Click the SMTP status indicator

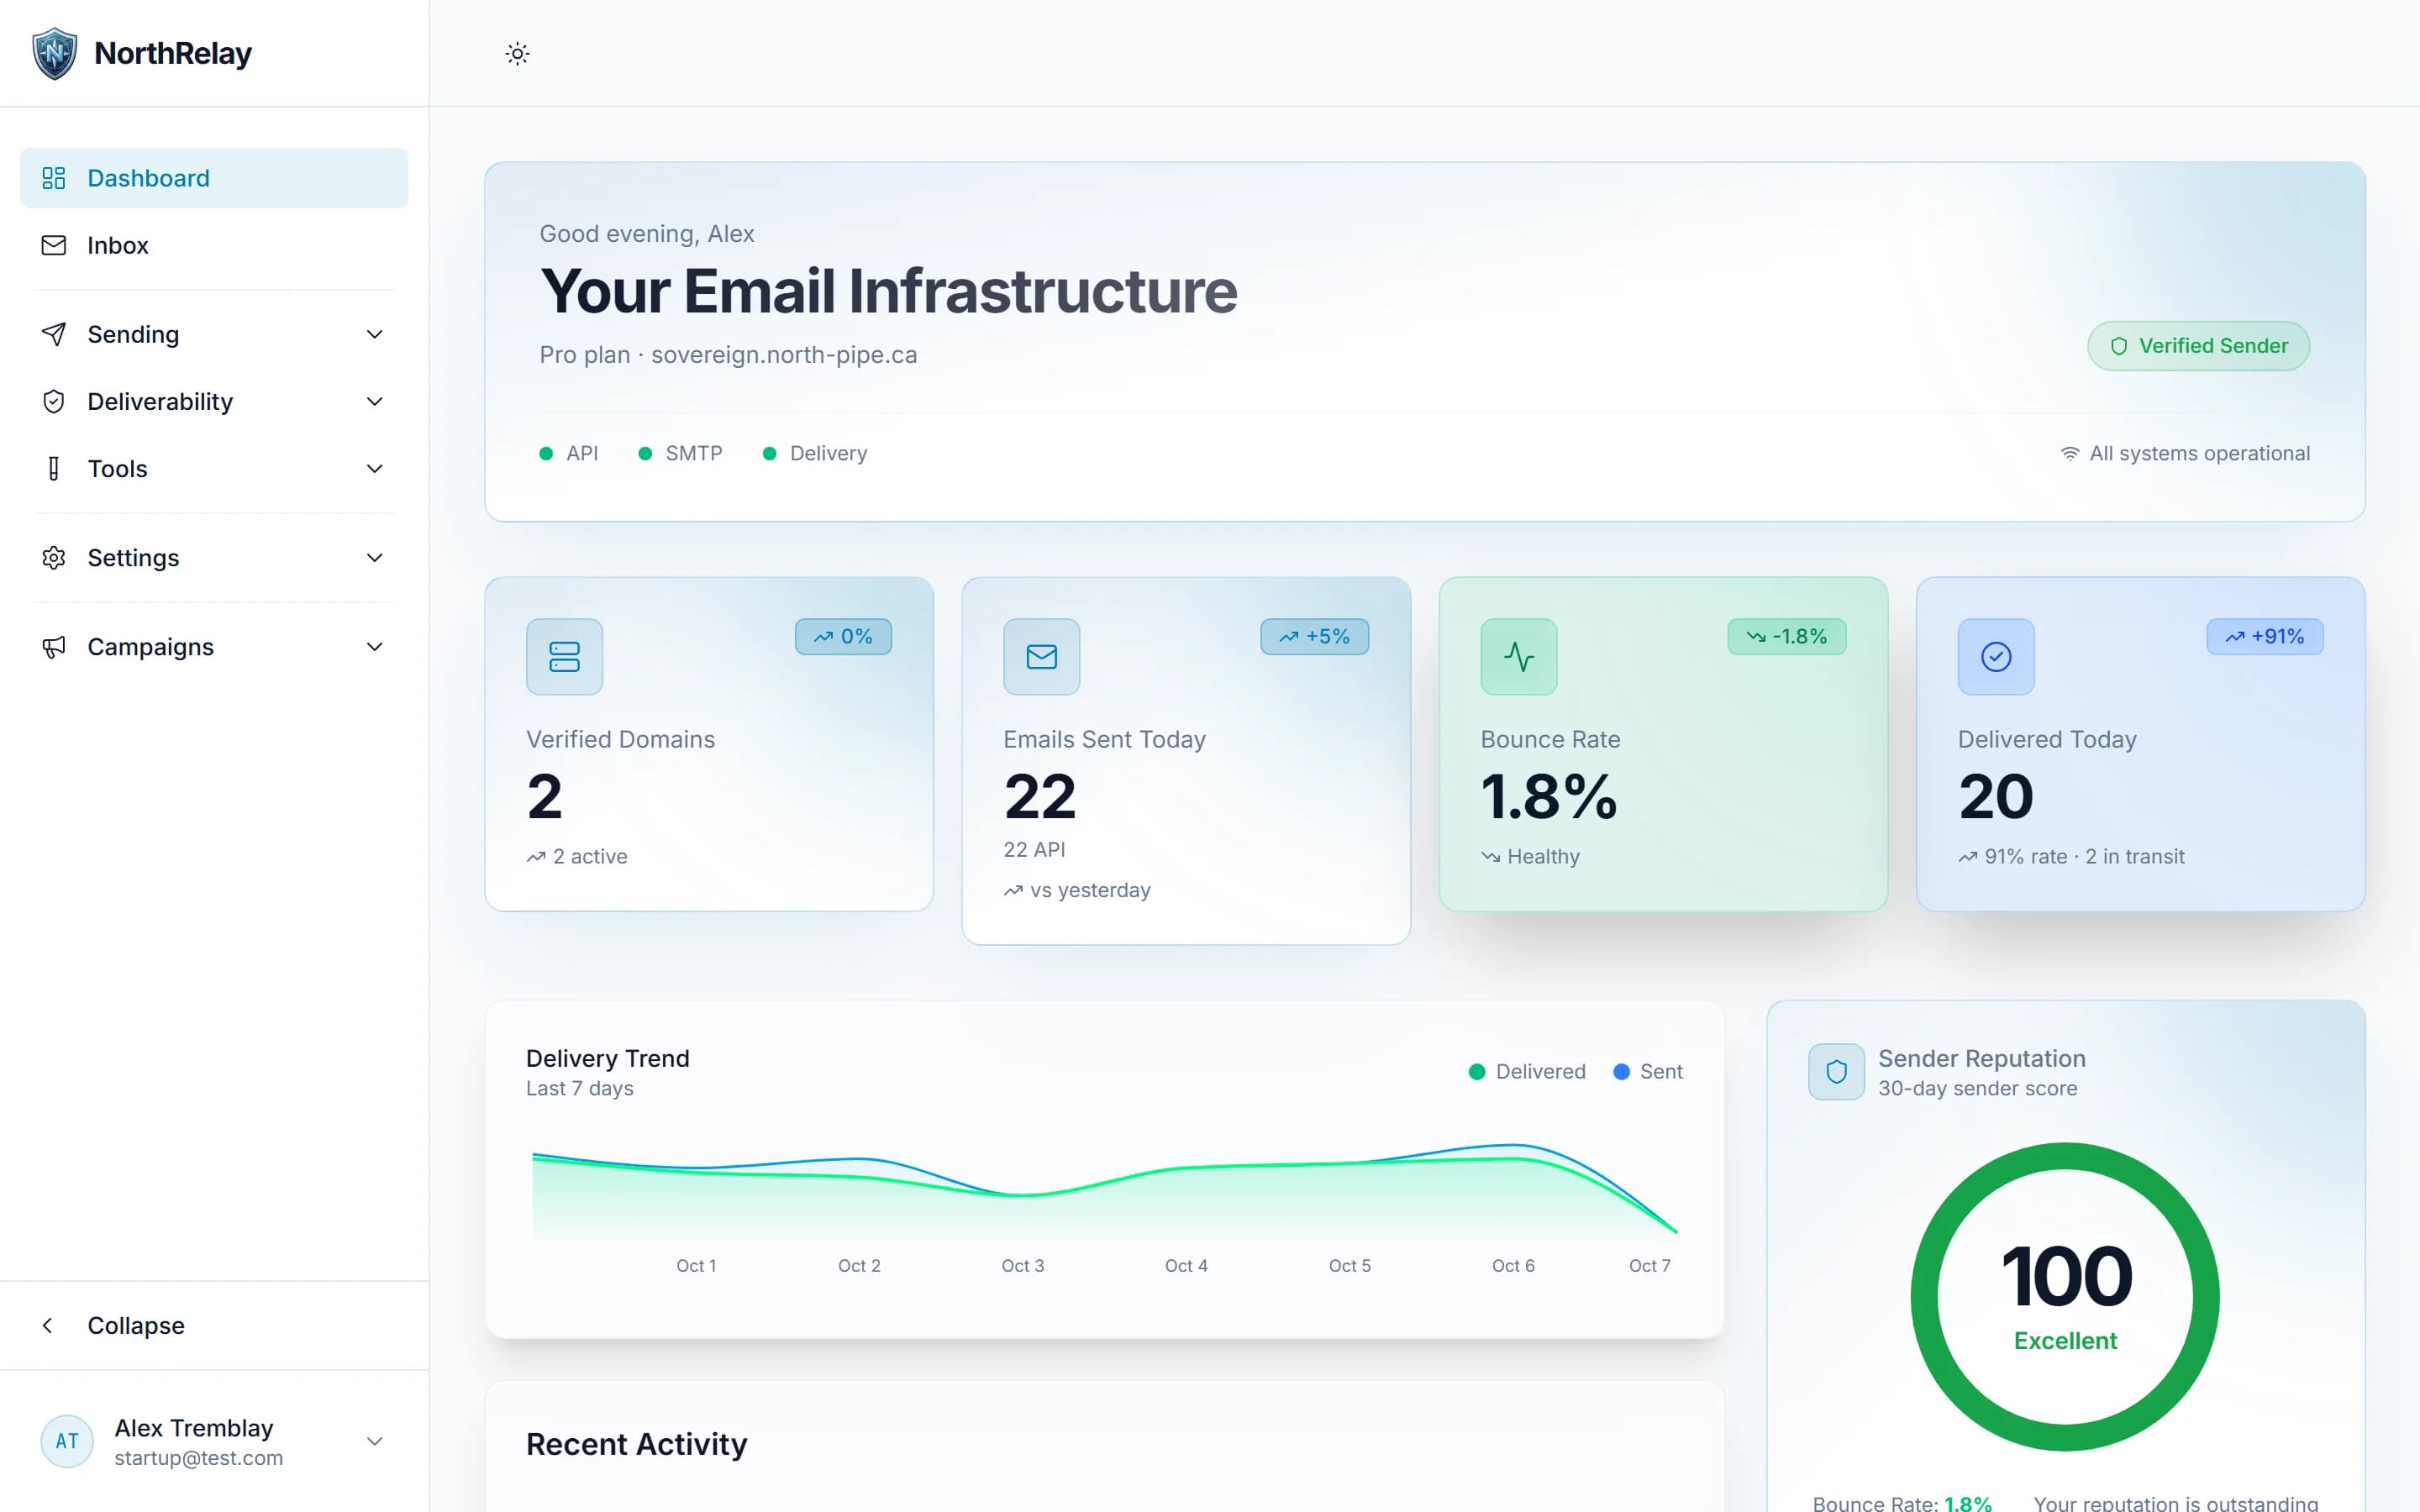[680, 453]
